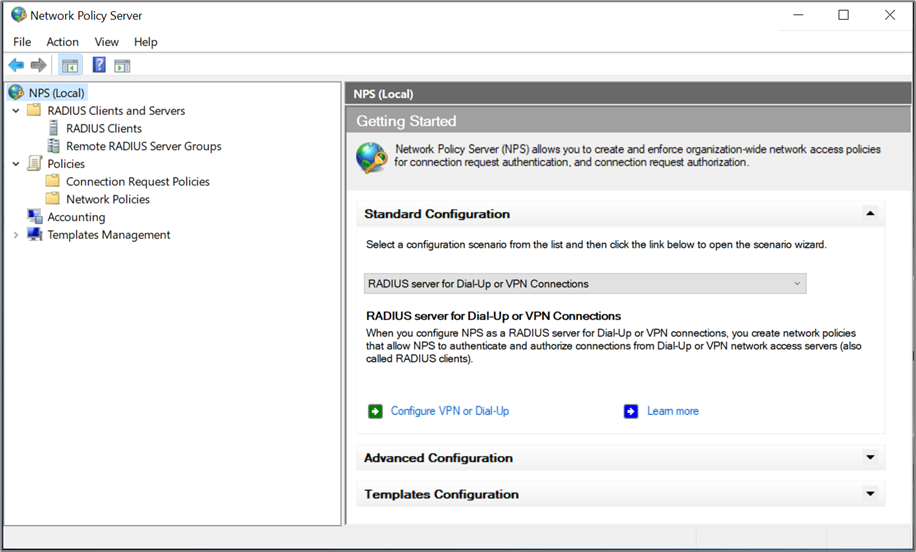This screenshot has height=552, width=916.
Task: Collapse the RADIUS Clients and Servers node
Action: [x=16, y=111]
